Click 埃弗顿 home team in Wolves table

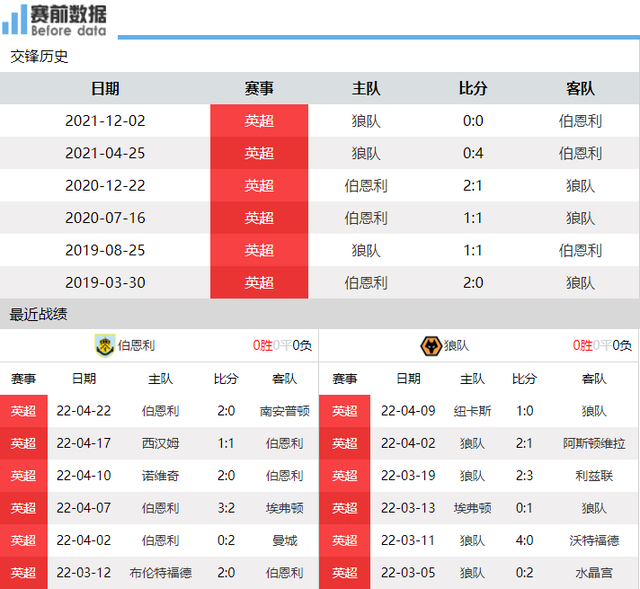[x=472, y=508]
